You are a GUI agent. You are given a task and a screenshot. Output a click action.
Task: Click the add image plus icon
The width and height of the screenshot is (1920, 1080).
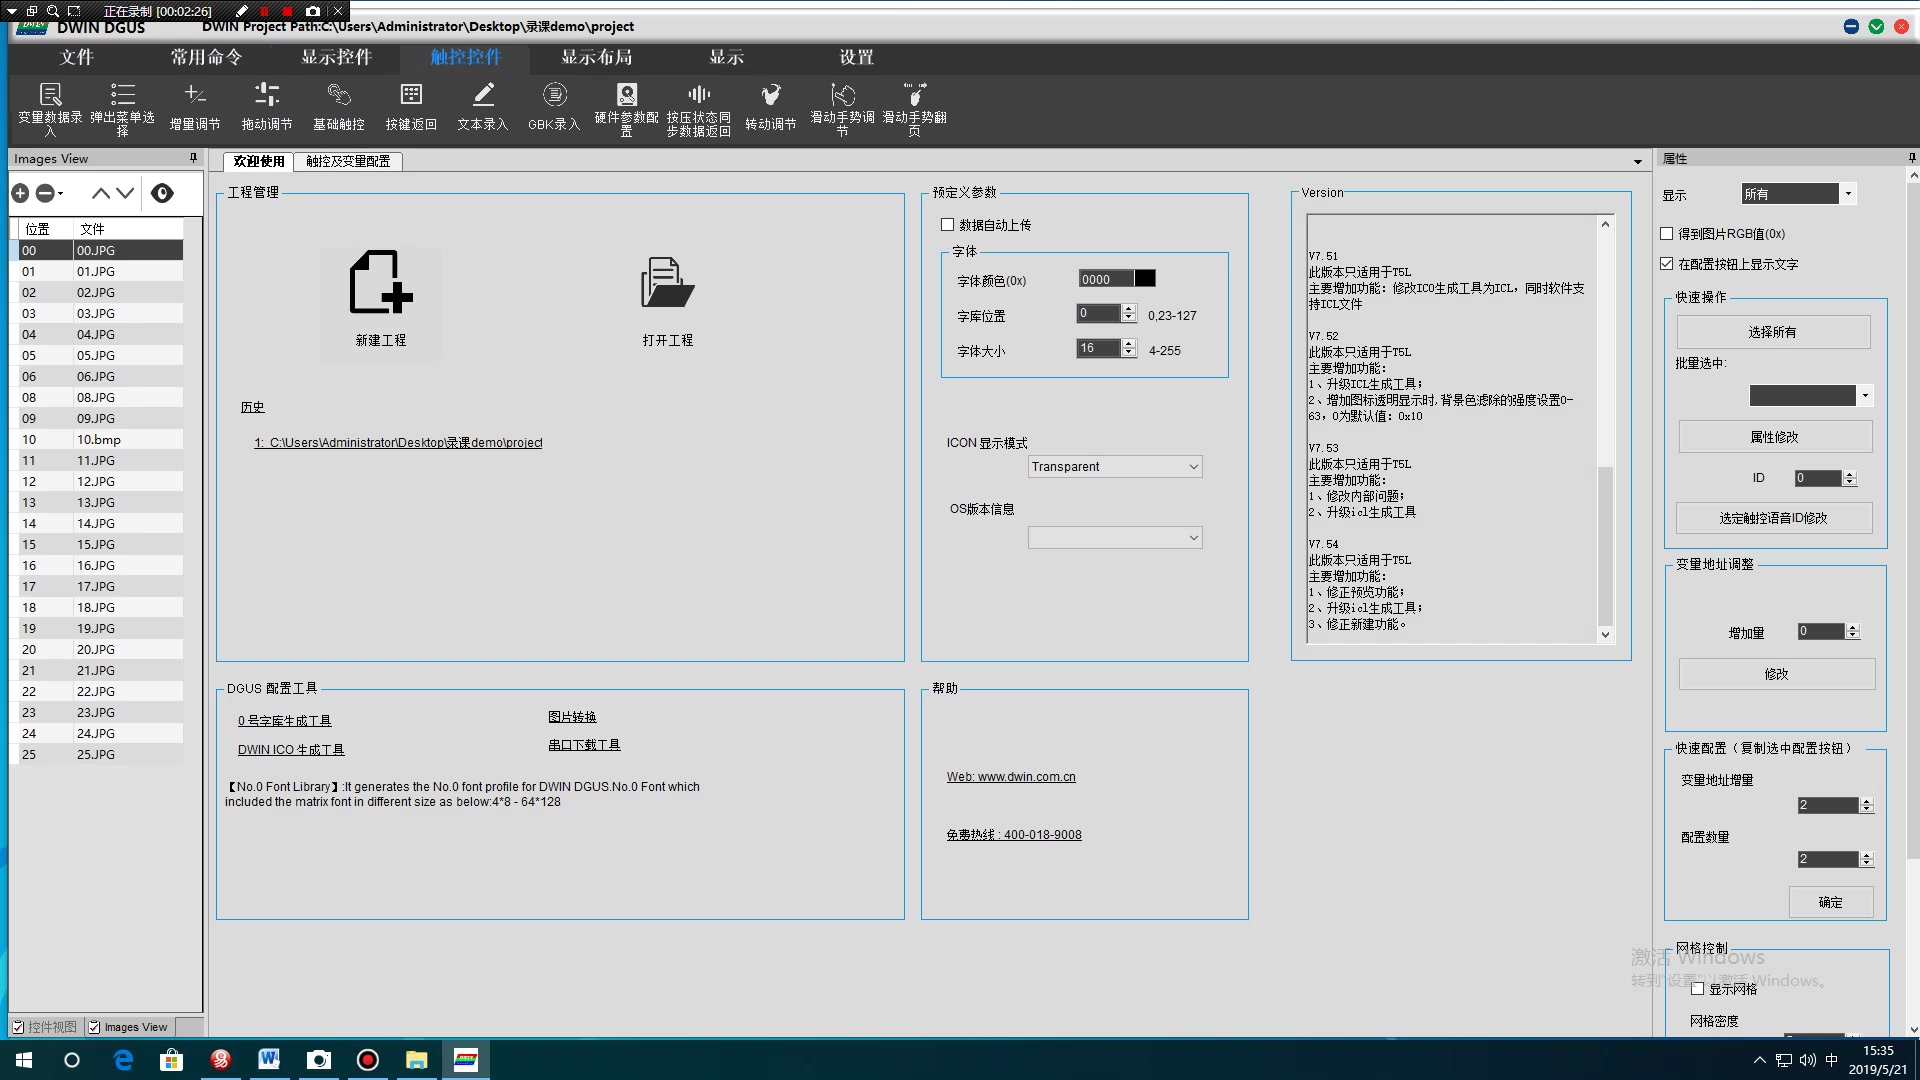pos(20,193)
